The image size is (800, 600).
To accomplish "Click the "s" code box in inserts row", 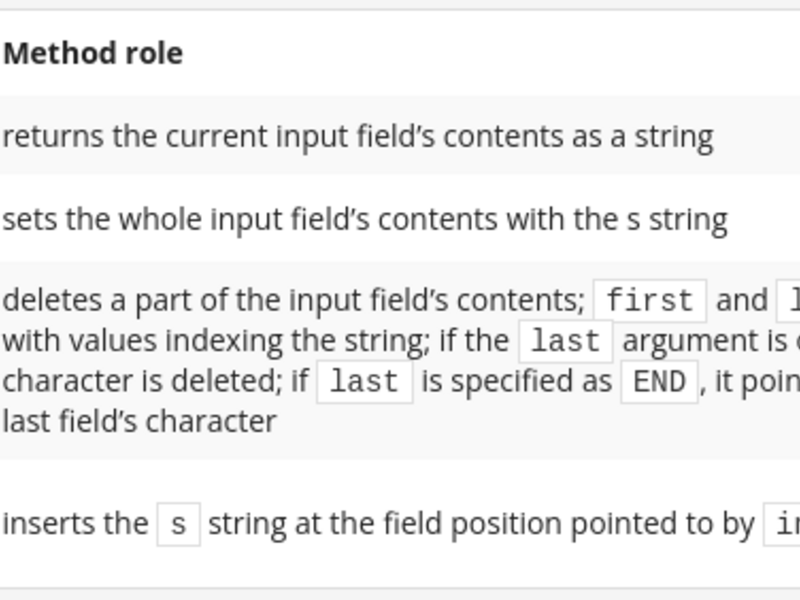I will pyautogui.click(x=179, y=524).
